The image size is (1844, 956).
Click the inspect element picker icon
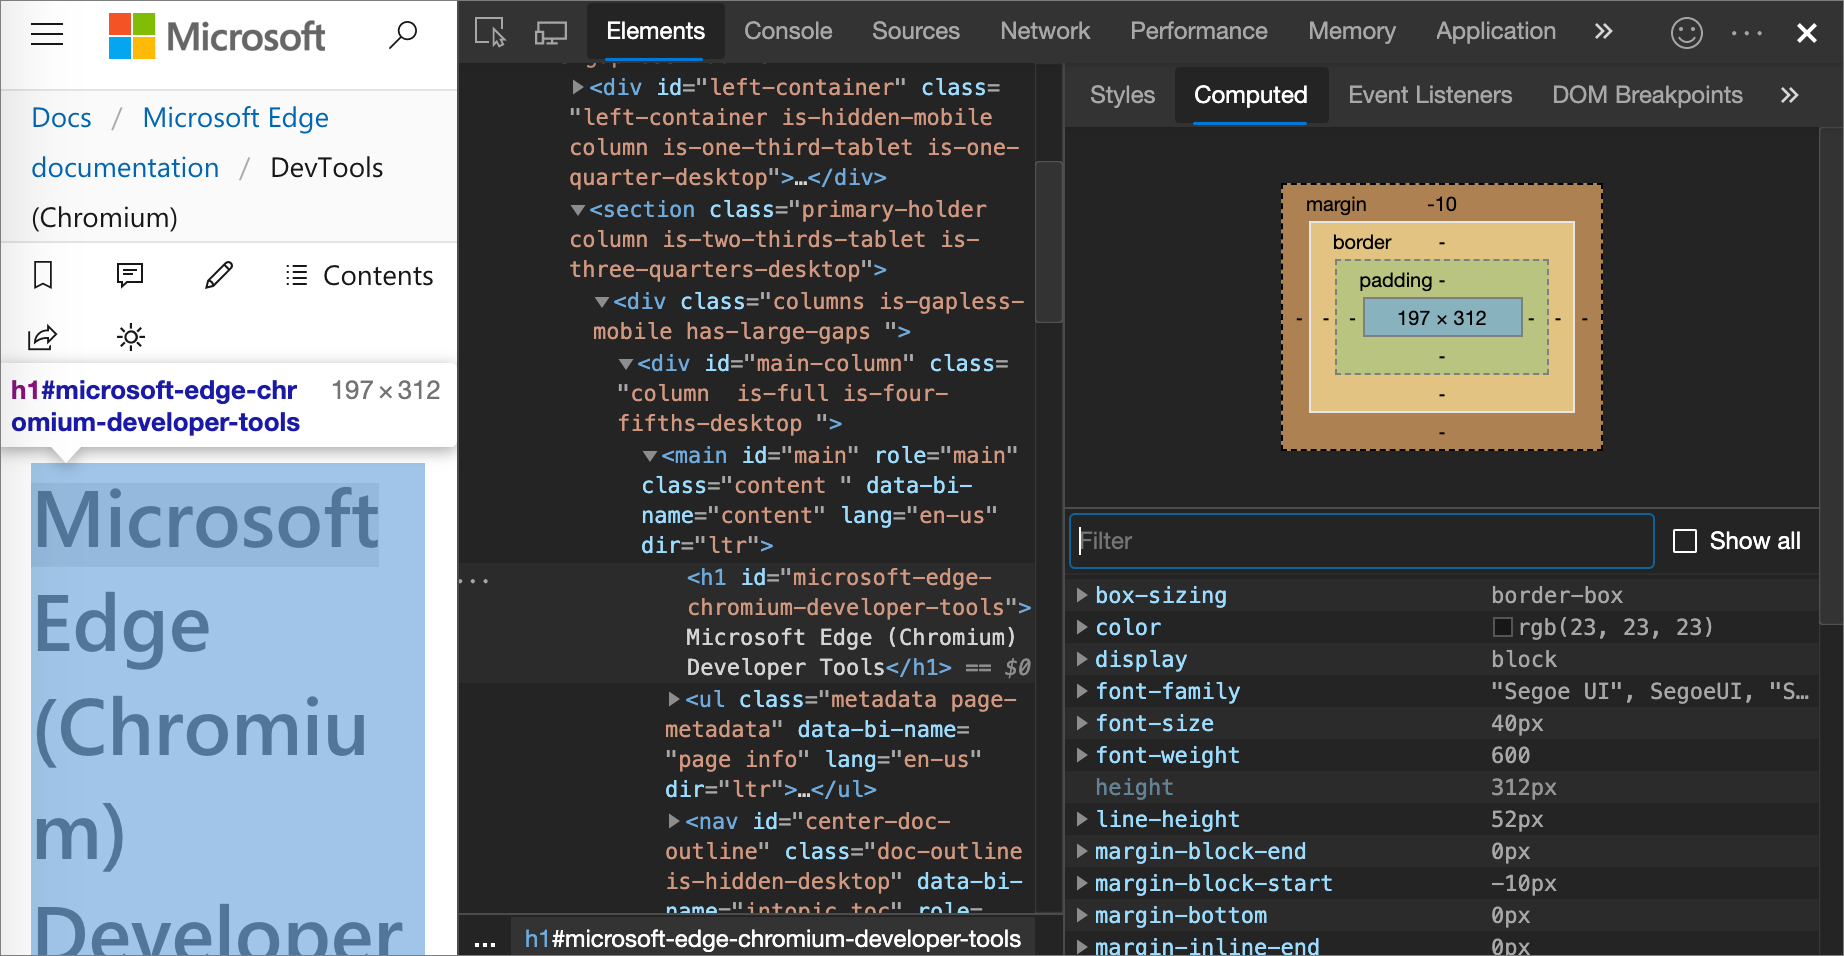[x=490, y=33]
